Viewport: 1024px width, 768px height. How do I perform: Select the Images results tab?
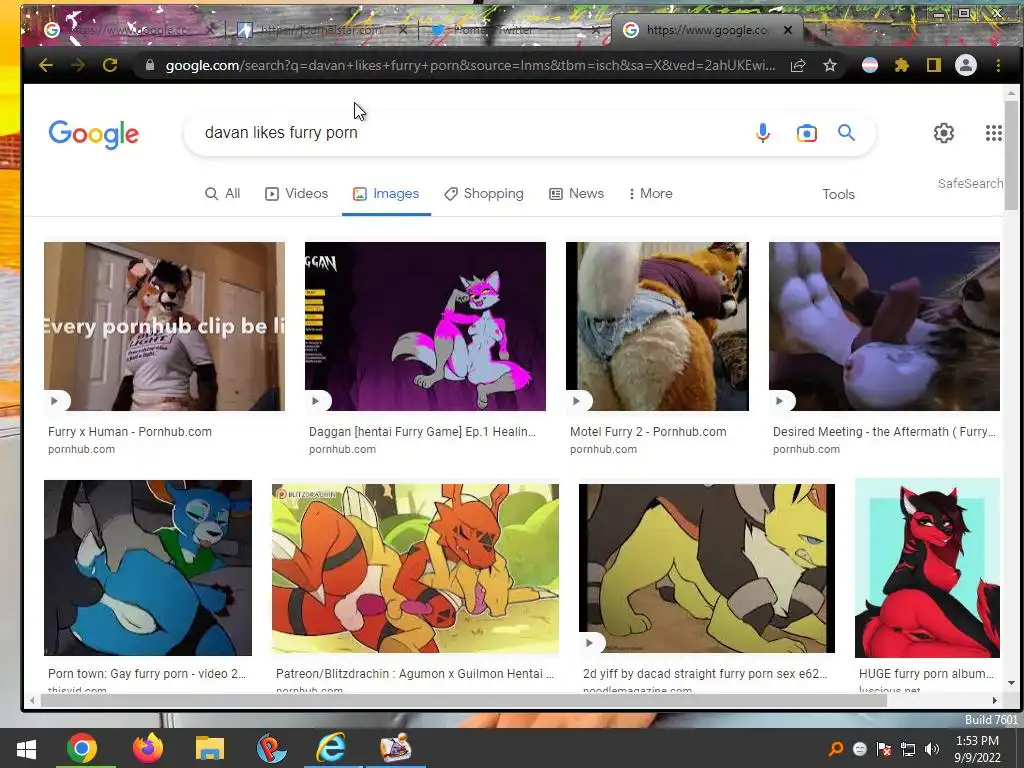pos(386,194)
